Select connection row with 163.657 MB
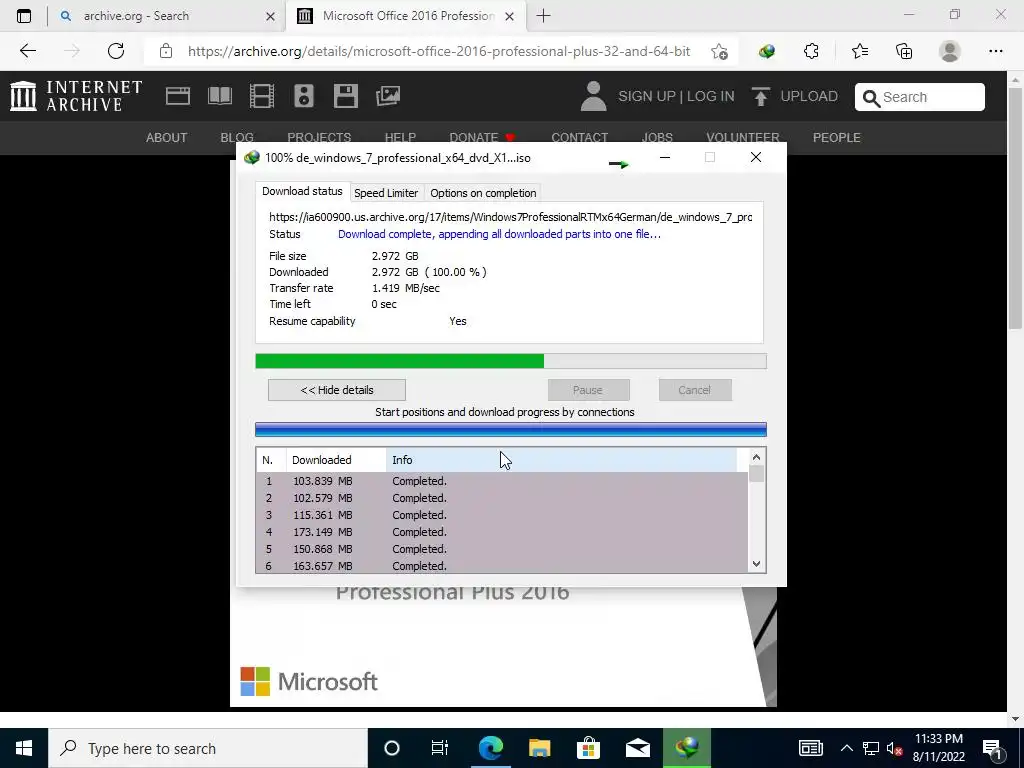The width and height of the screenshot is (1024, 768). (502, 566)
